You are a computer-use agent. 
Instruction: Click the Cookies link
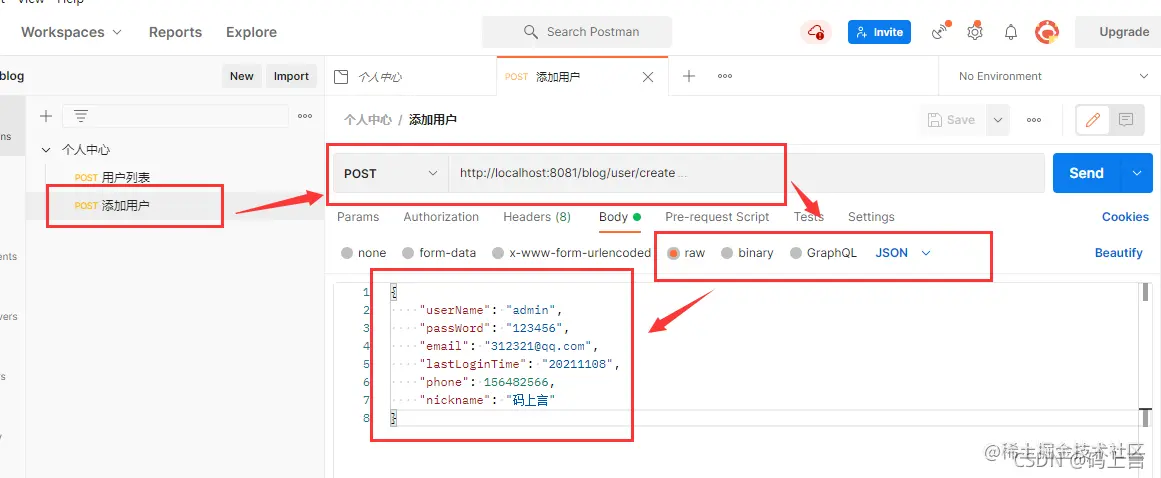tap(1125, 217)
